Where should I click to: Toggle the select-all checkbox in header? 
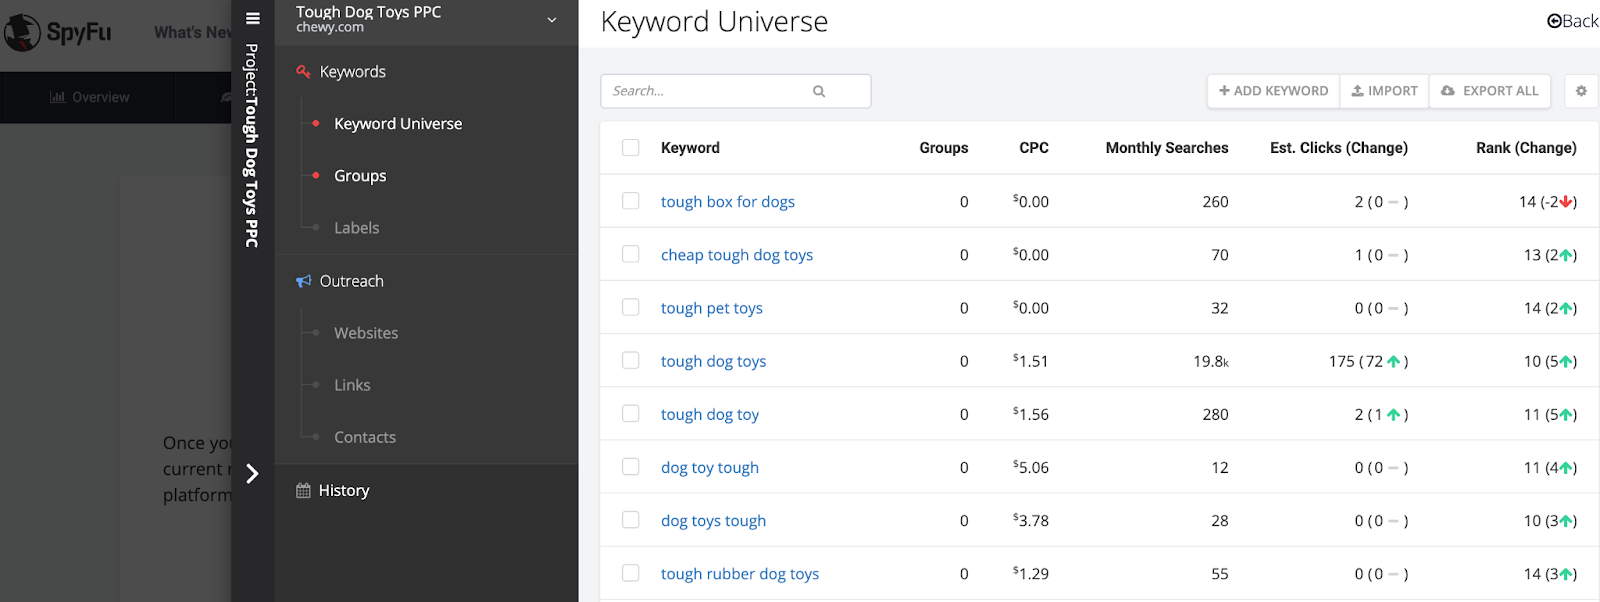click(x=631, y=148)
